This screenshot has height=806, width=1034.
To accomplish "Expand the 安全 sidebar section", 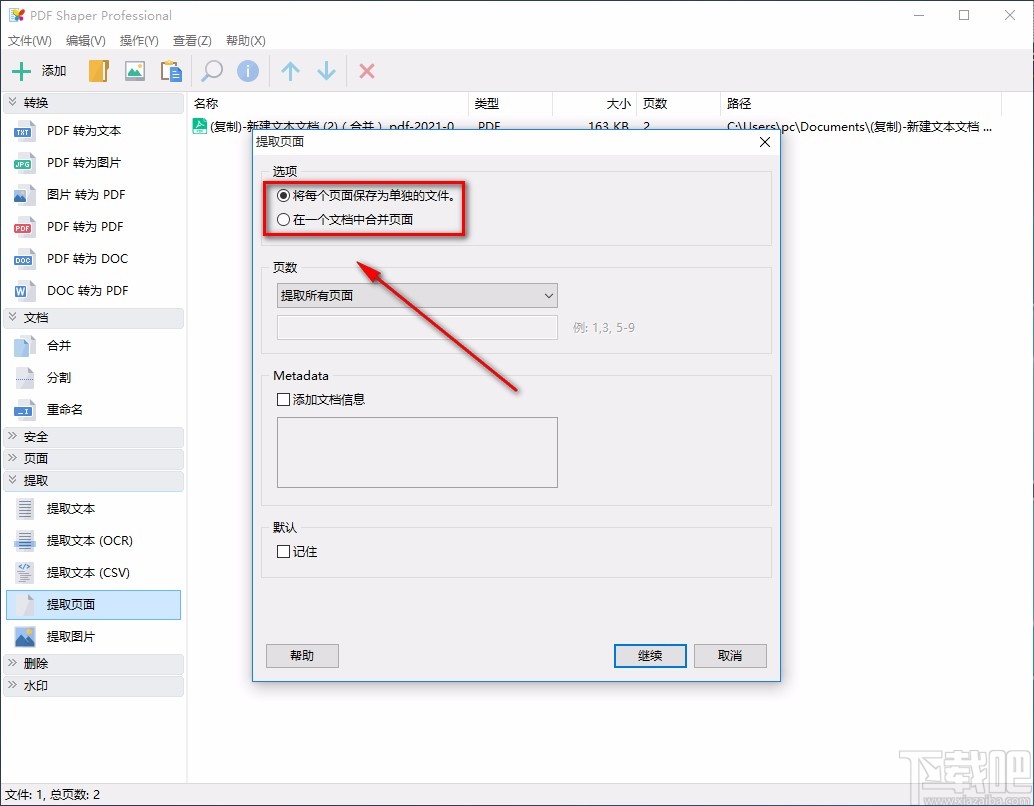I will click(33, 436).
